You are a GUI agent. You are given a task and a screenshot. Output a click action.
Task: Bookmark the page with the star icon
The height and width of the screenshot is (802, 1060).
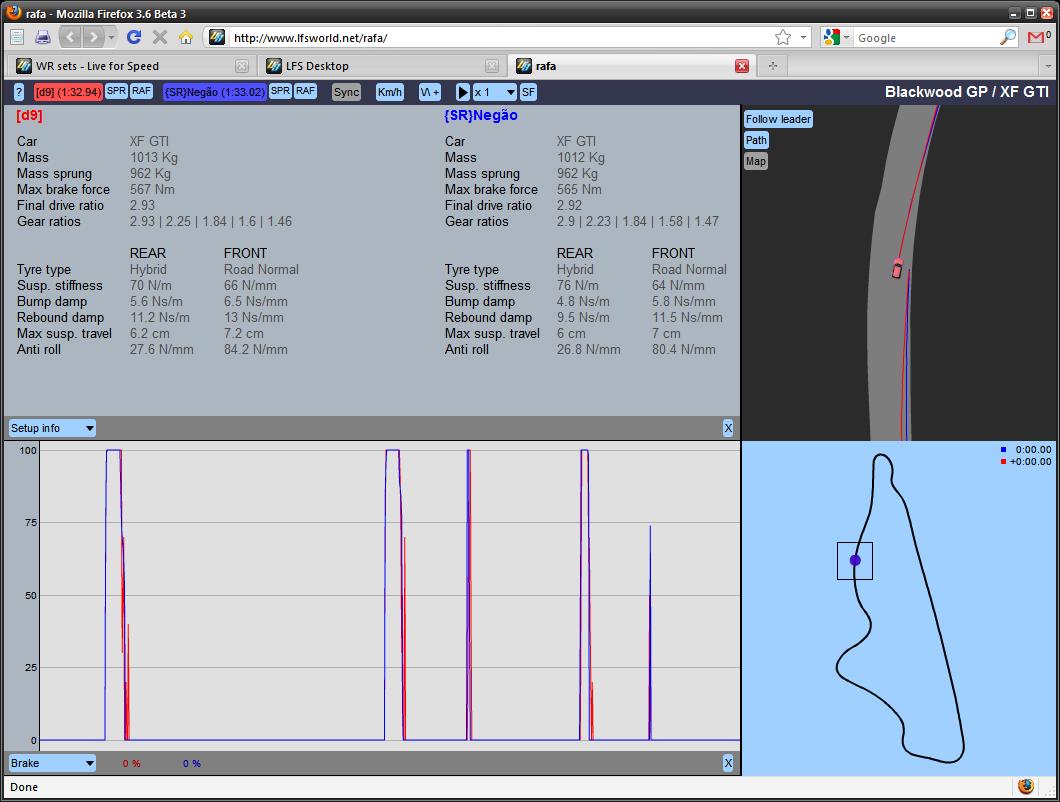[782, 37]
